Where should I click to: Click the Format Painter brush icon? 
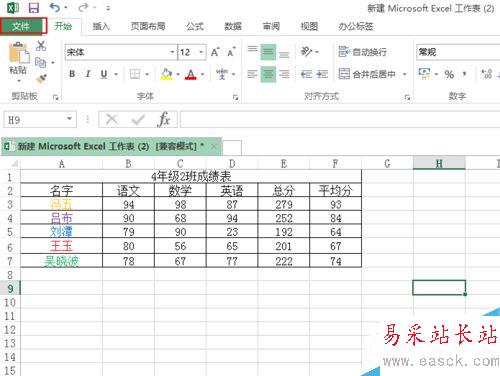click(x=41, y=79)
